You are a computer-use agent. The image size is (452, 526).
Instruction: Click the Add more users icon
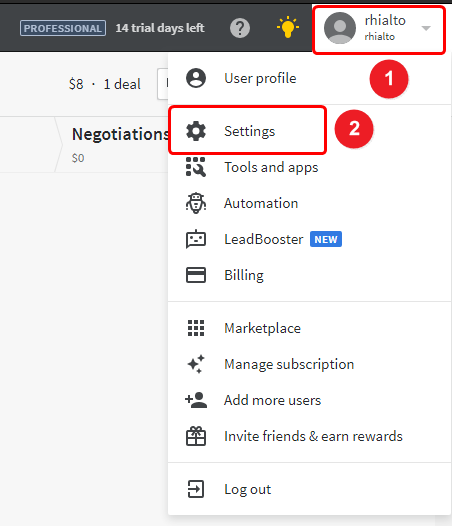click(196, 400)
